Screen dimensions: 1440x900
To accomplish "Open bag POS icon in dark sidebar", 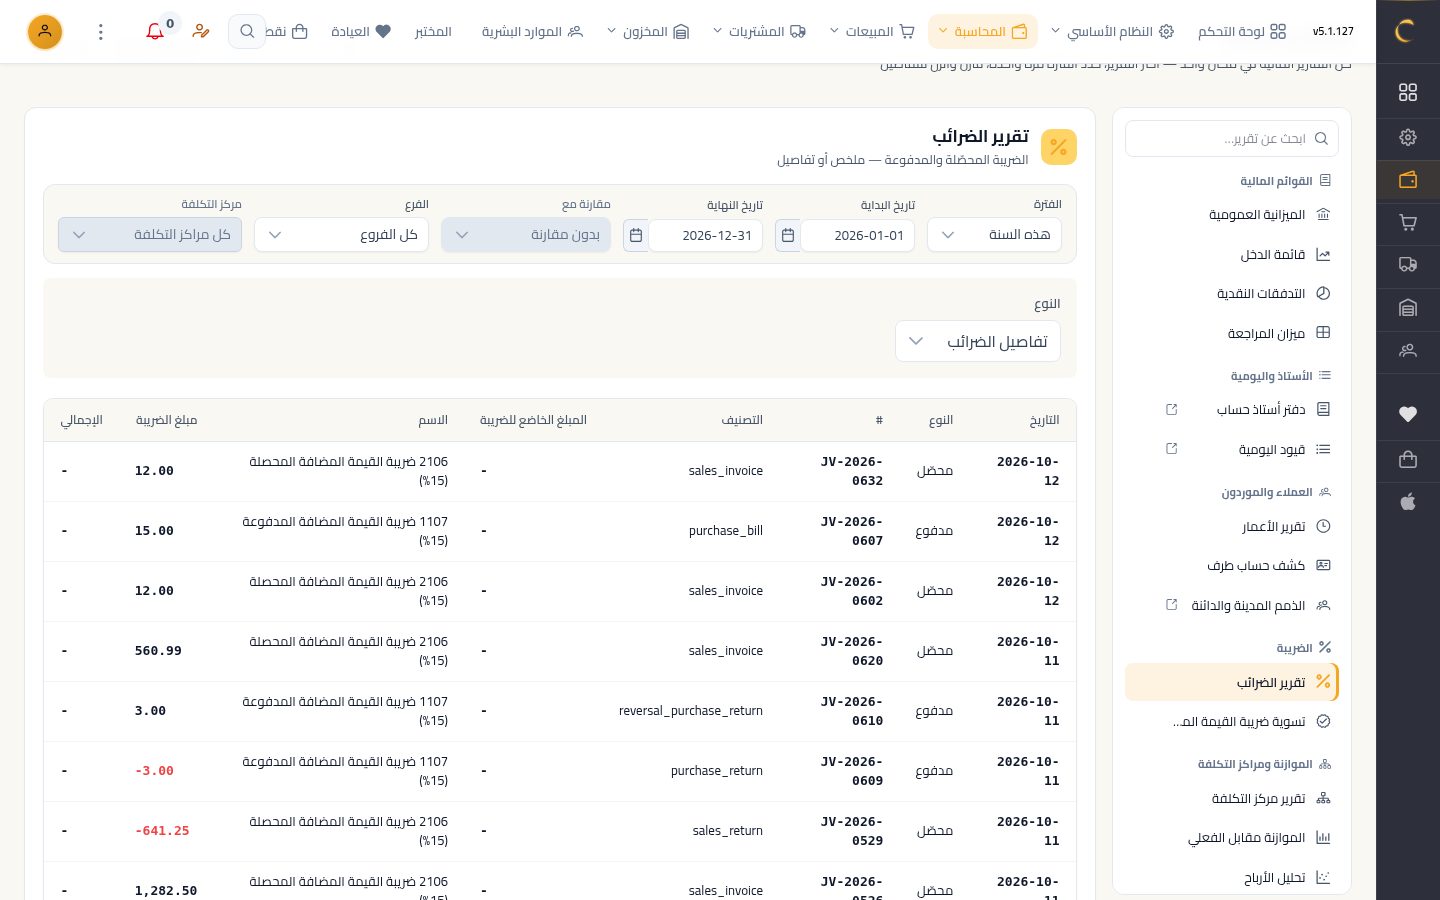I will 1408,460.
